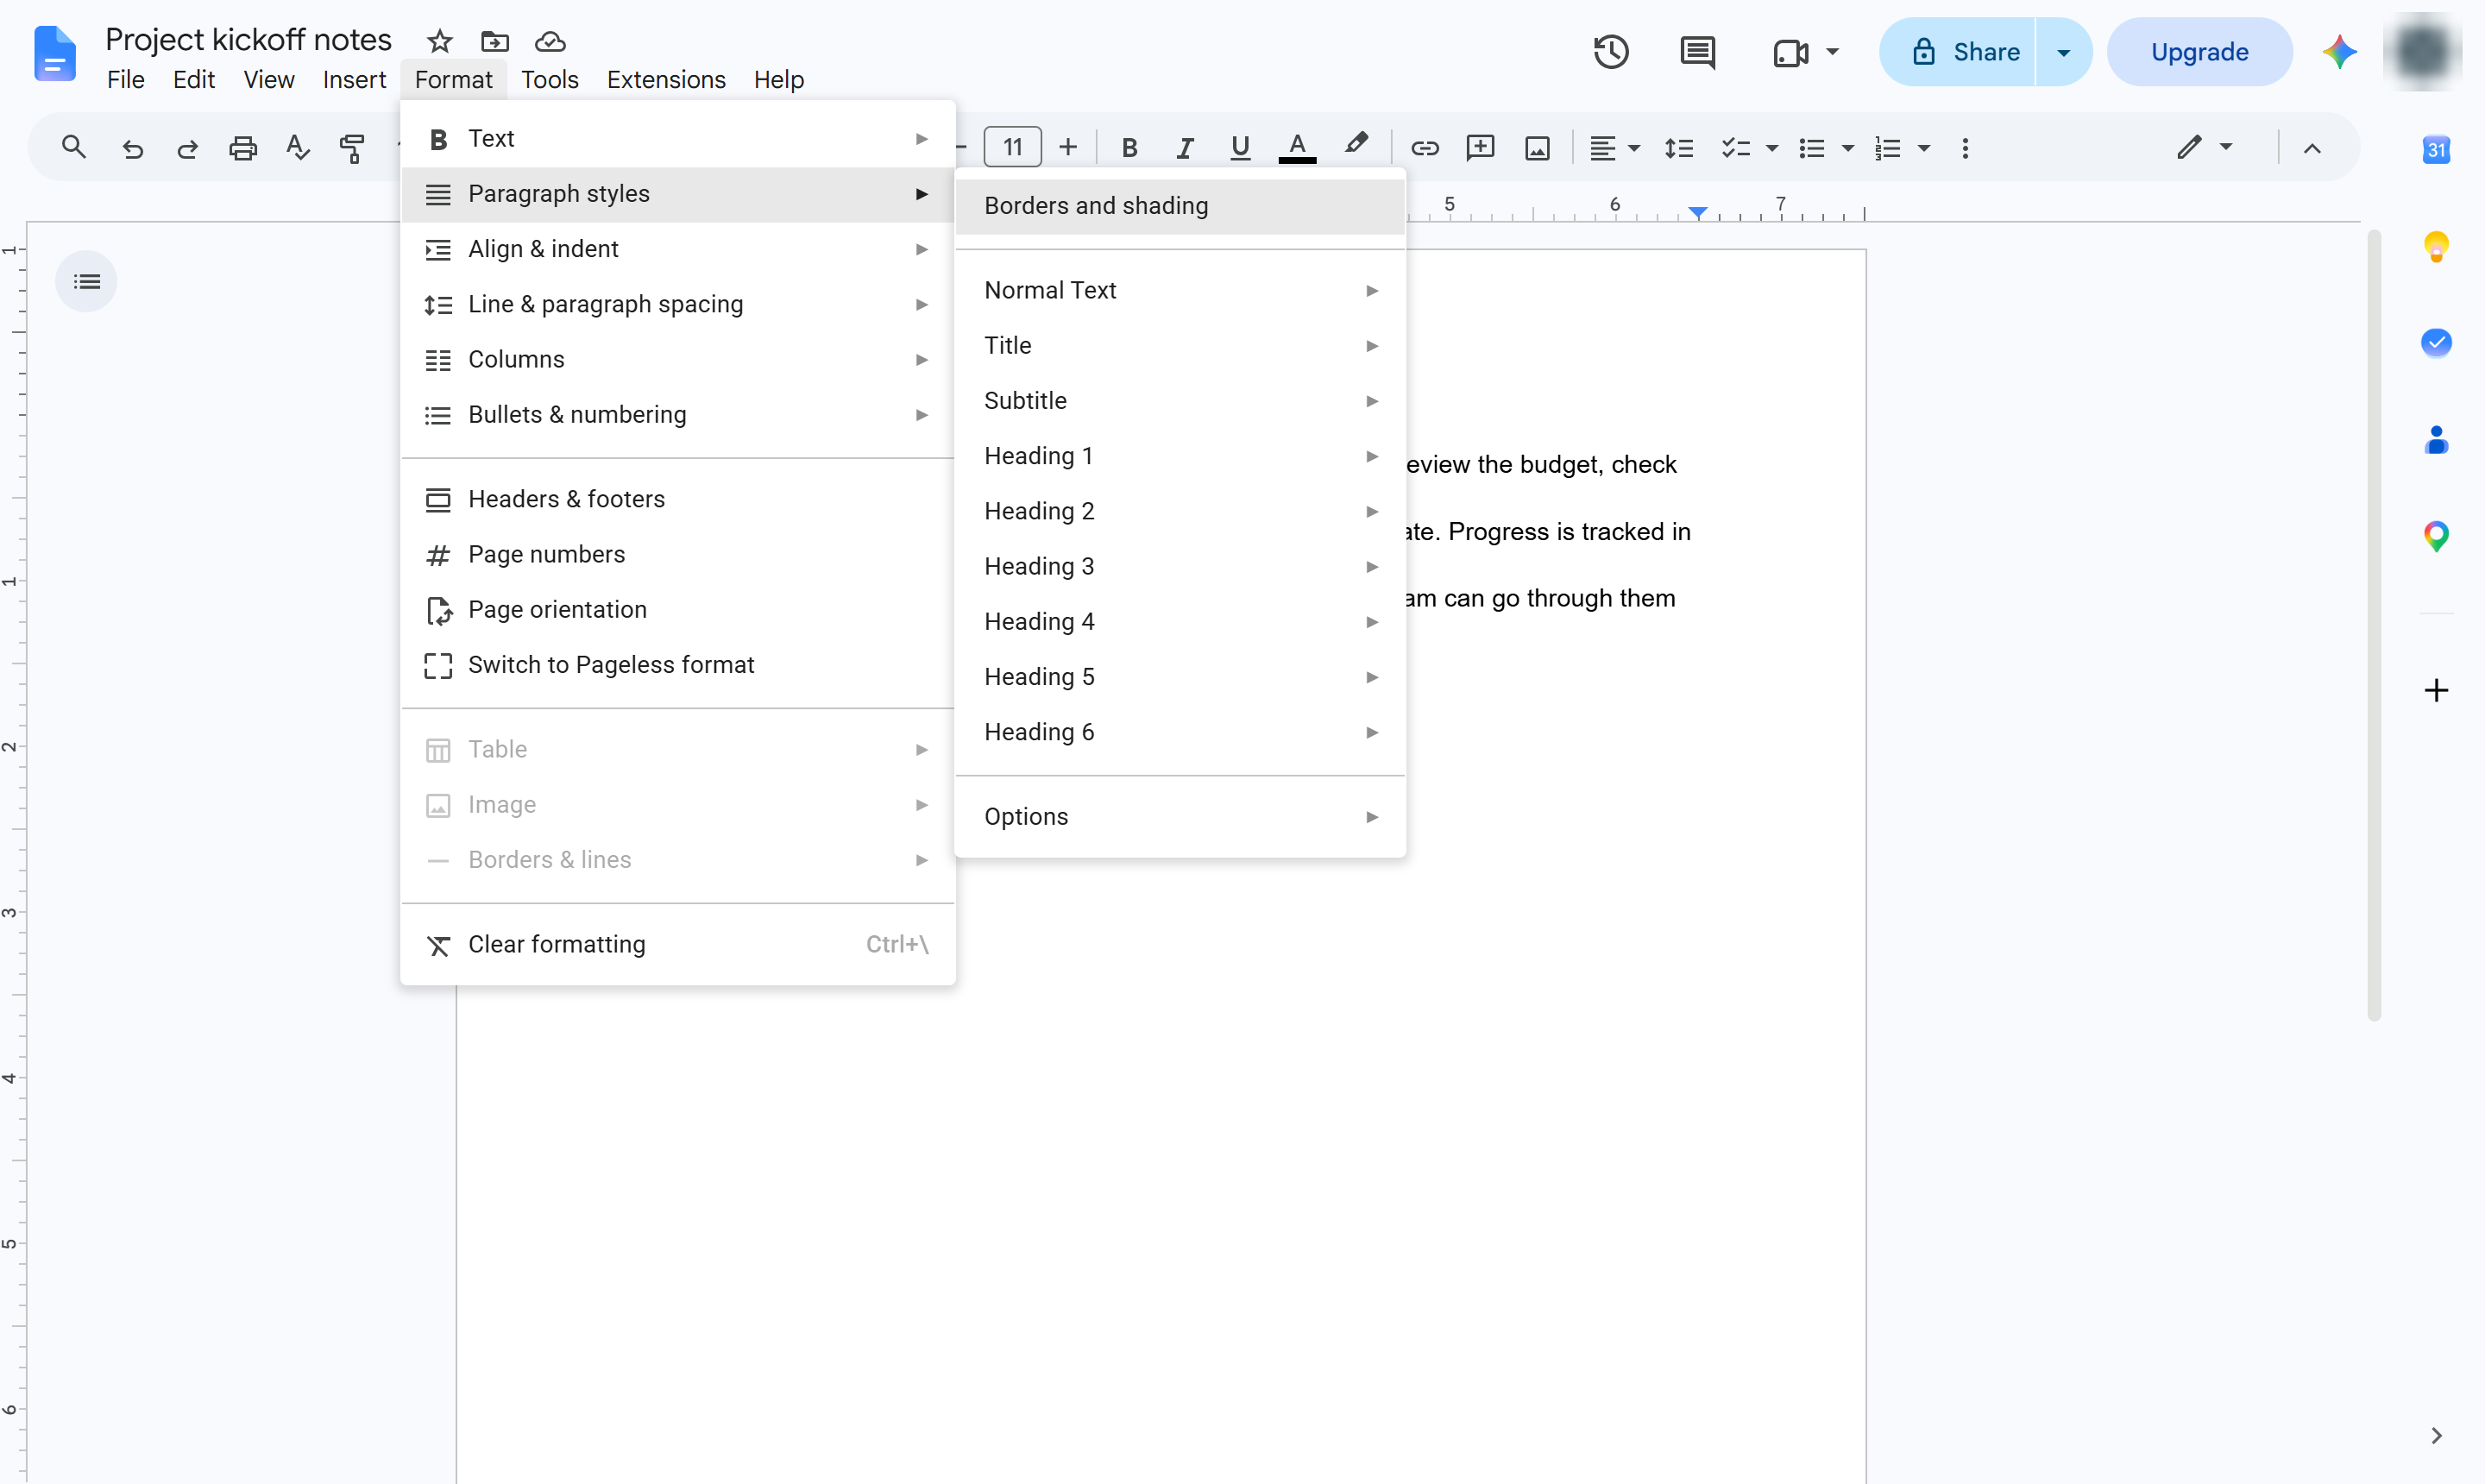
Task: Open the document outline button
Action: (x=86, y=281)
